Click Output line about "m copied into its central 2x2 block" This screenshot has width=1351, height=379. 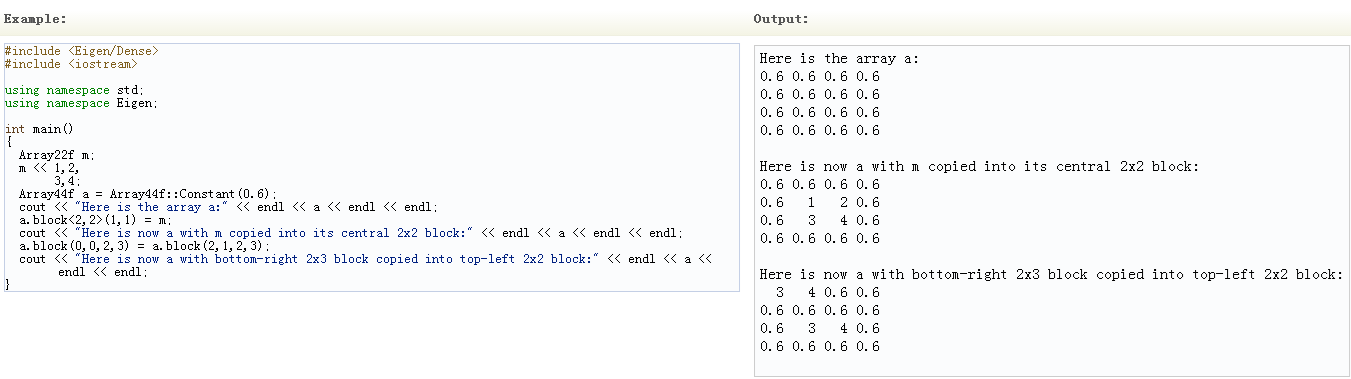pos(978,166)
